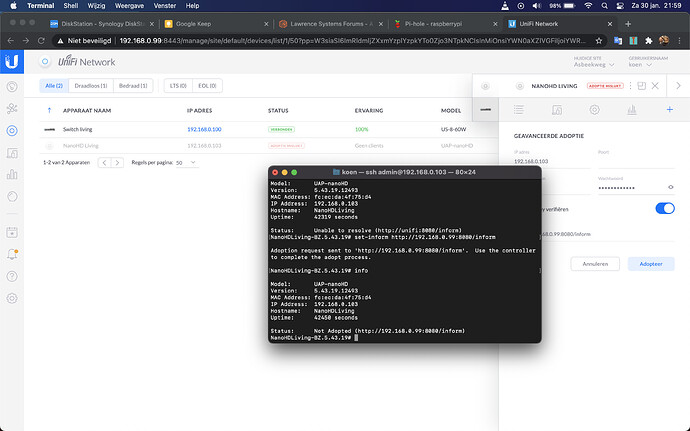Bookmark this page with the star icon
690x431 pixels.
click(598, 41)
